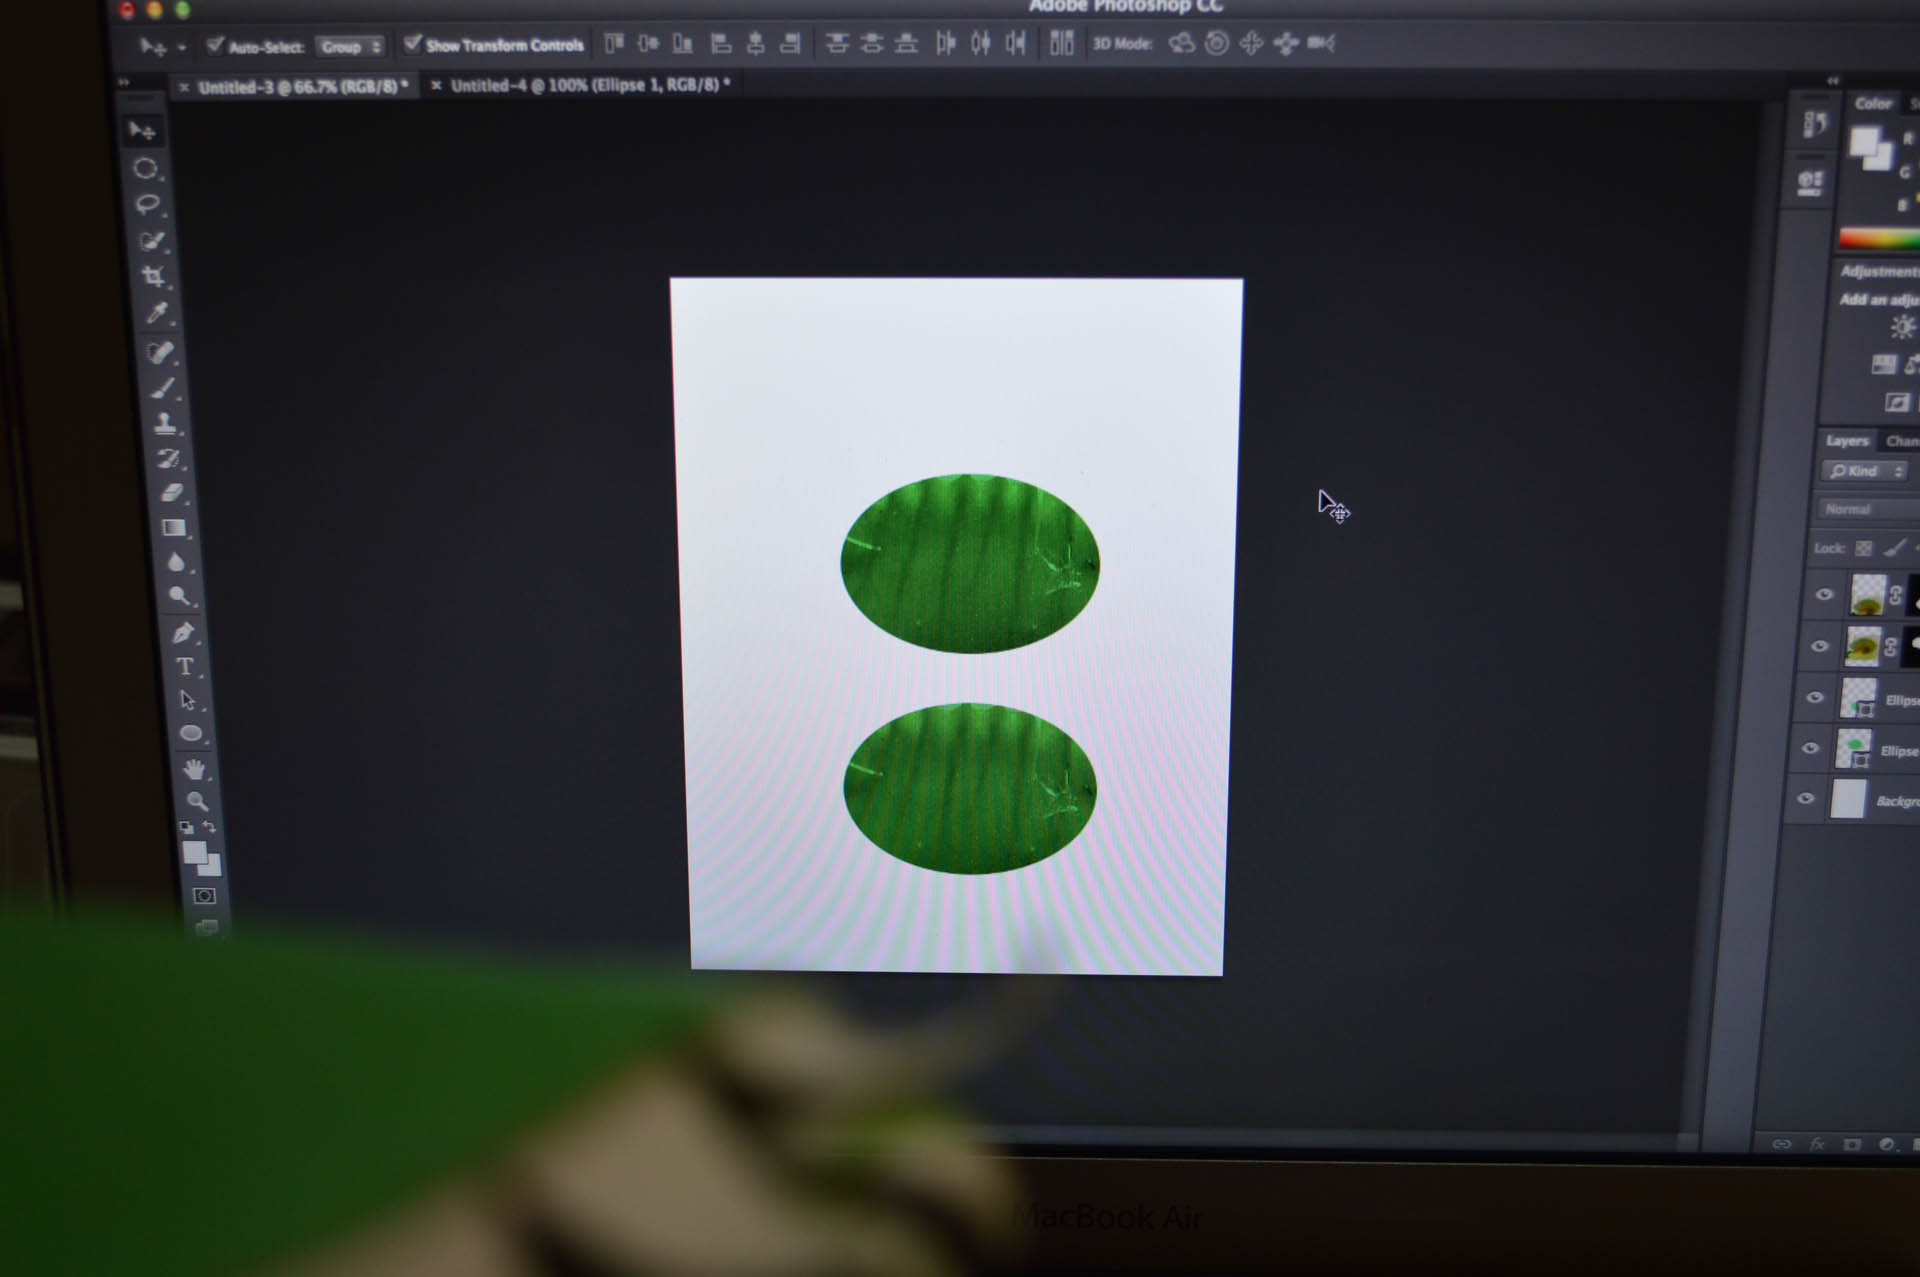Click Align Vertical Centers button

coord(648,43)
